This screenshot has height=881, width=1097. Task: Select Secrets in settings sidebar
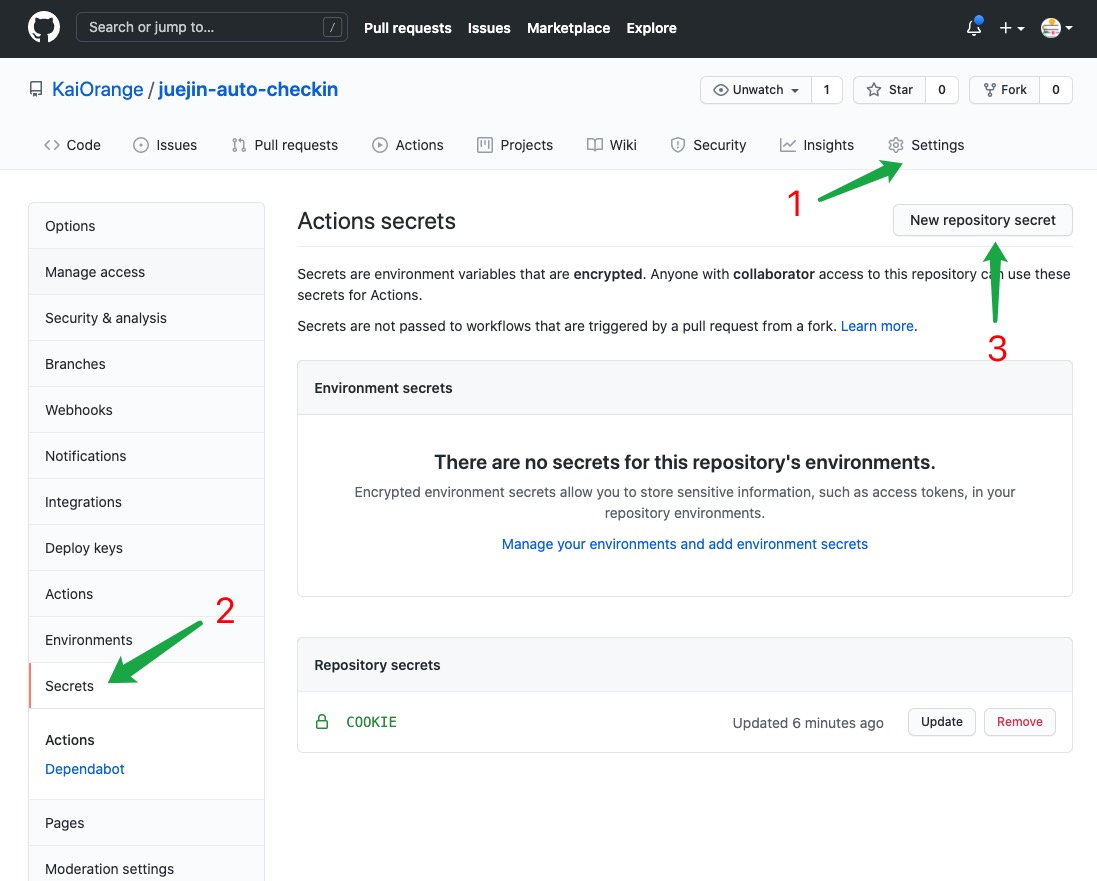(146, 686)
